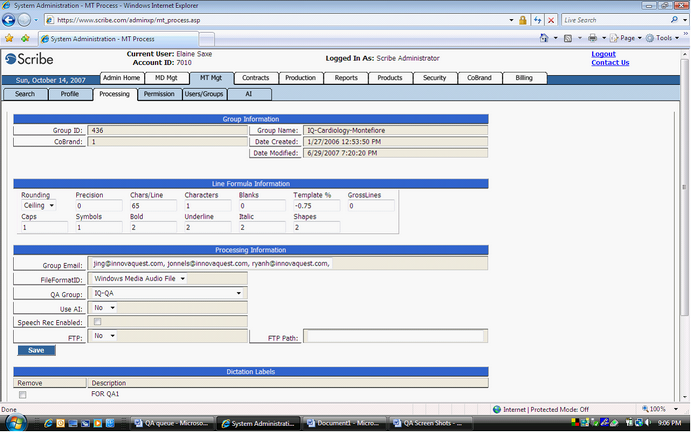Viewport: 691px width, 432px height.
Task: Go back with the browser Back arrow
Action: pos(8,20)
